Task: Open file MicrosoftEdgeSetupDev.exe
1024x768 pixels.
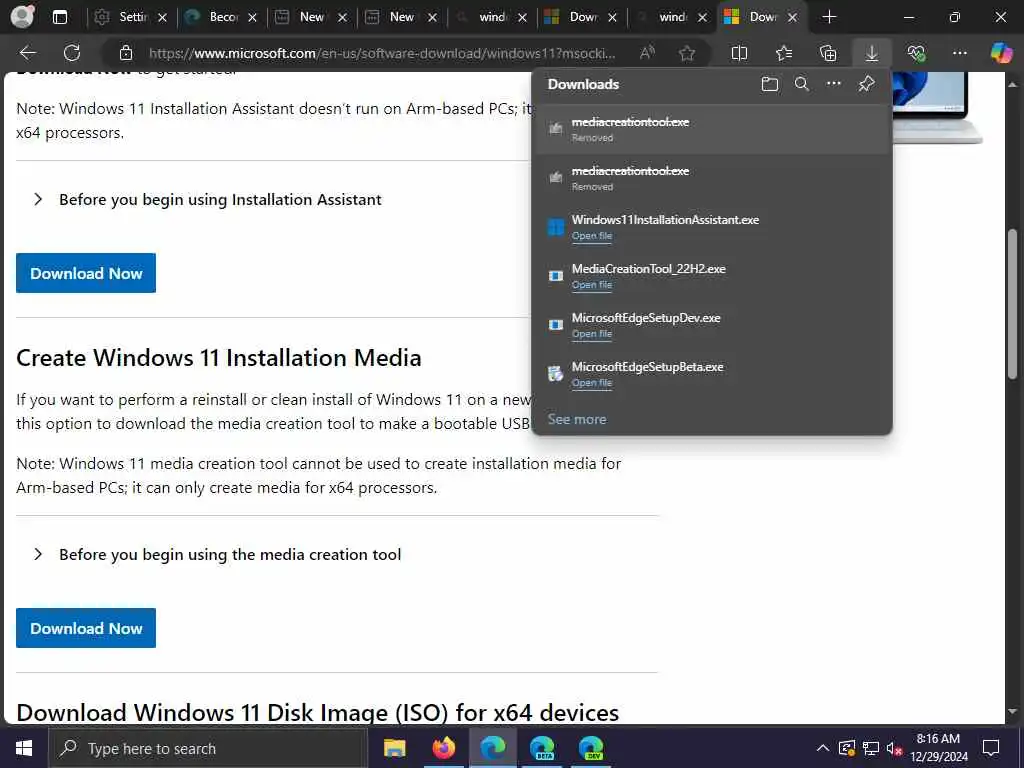Action: tap(592, 334)
